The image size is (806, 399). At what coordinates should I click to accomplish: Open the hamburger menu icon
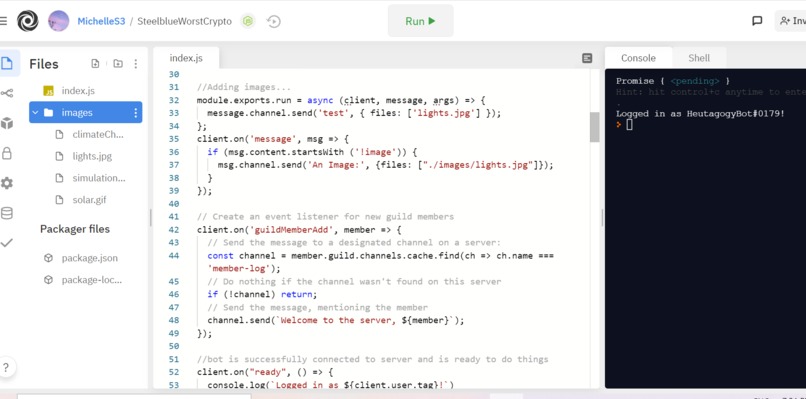(x=3, y=21)
